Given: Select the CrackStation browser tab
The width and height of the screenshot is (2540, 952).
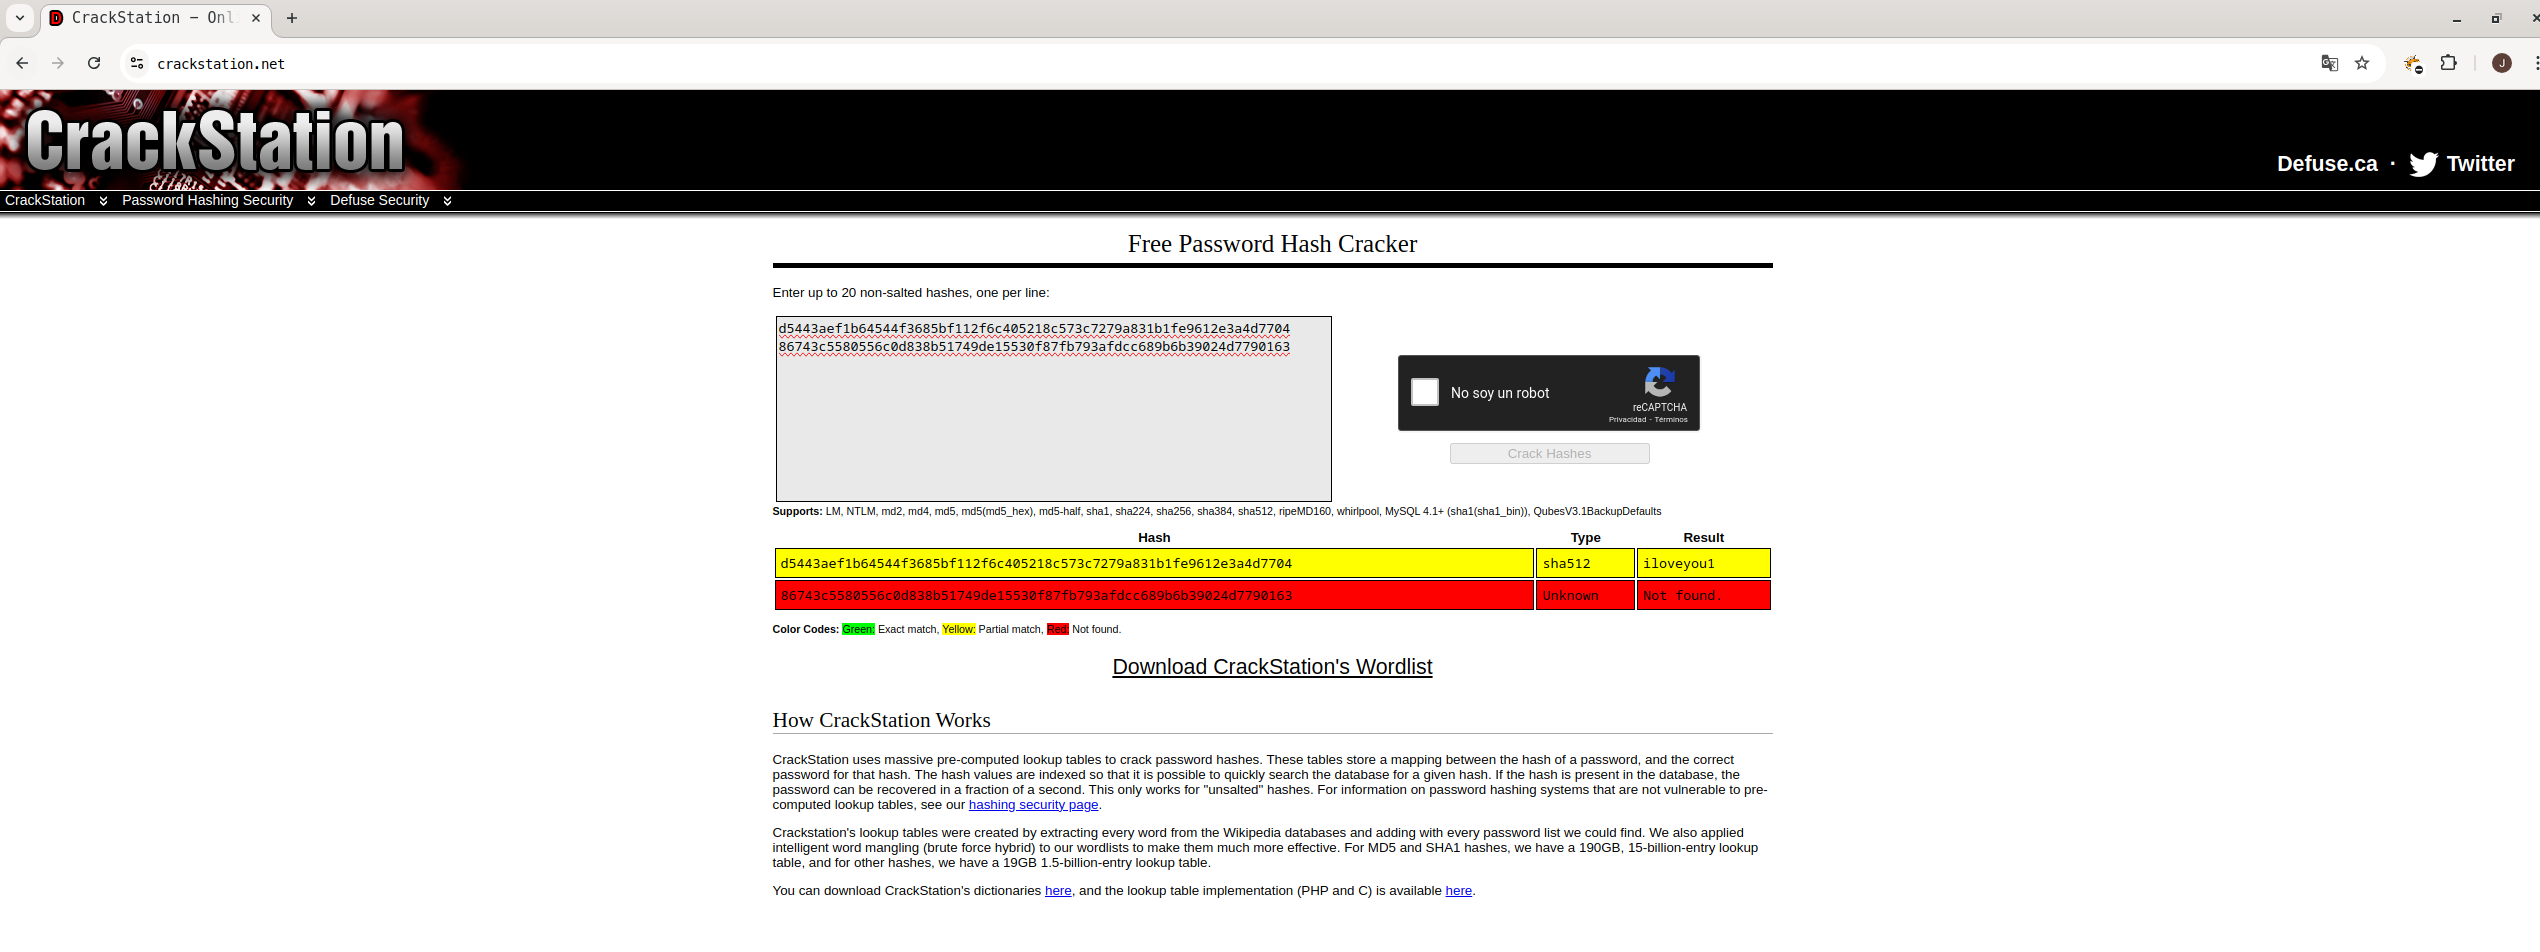Looking at the screenshot, I should [150, 18].
